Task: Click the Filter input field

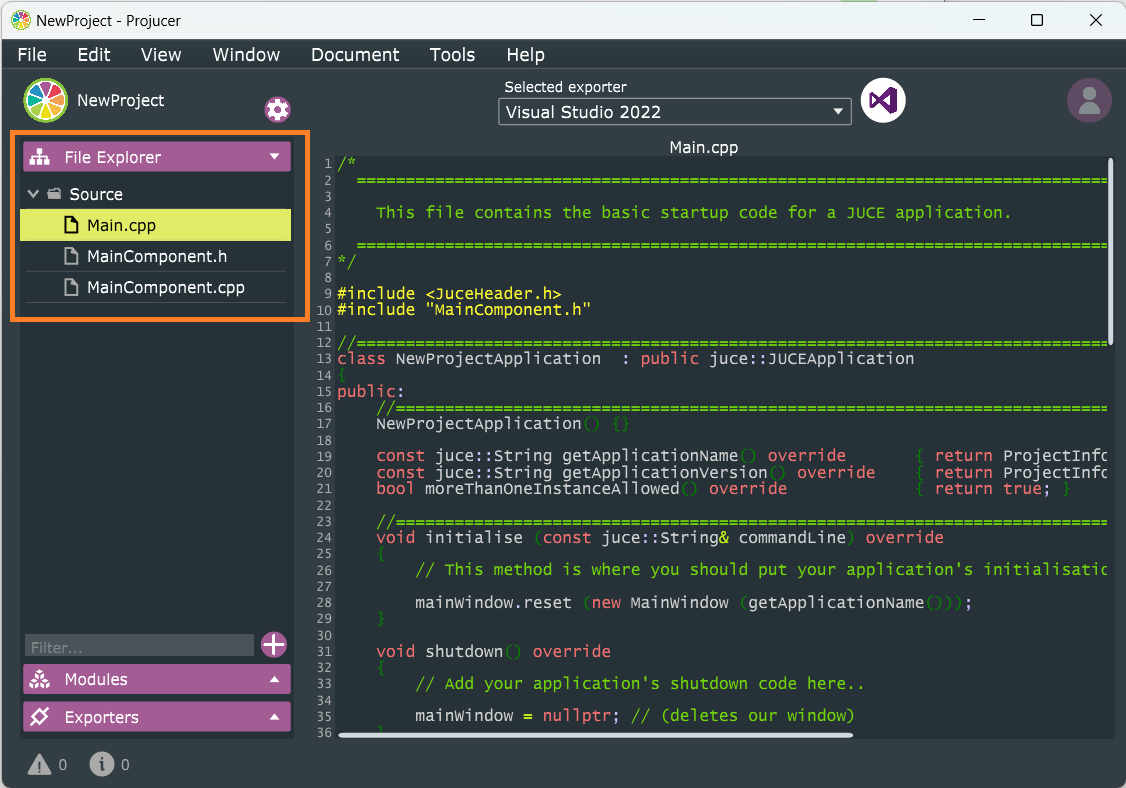Action: click(139, 645)
